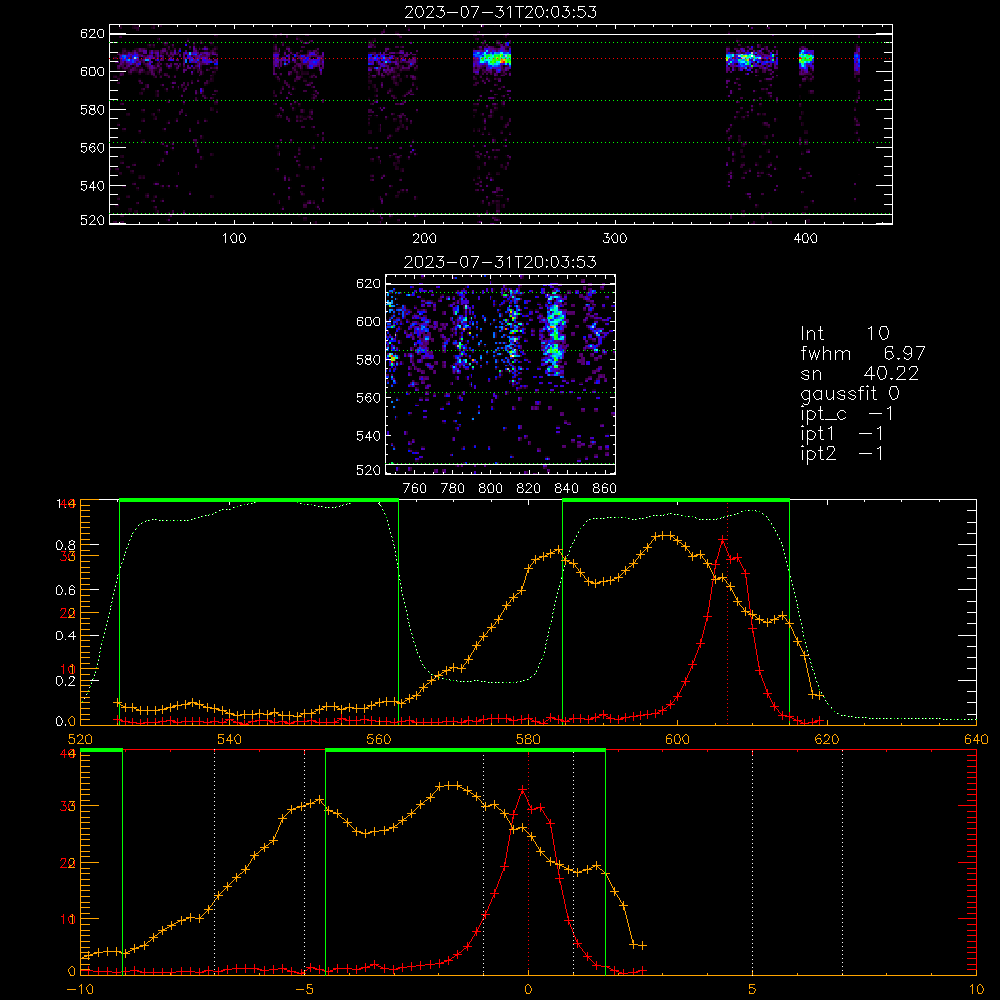Click the 'ipt_c -1' line

click(x=848, y=414)
